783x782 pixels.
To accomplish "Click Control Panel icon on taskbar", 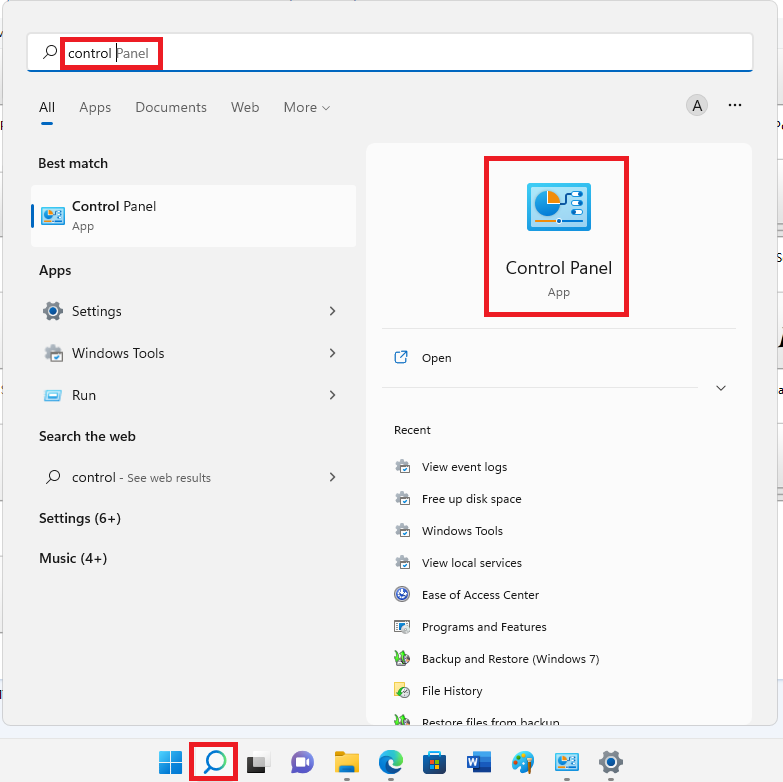I will 567,762.
